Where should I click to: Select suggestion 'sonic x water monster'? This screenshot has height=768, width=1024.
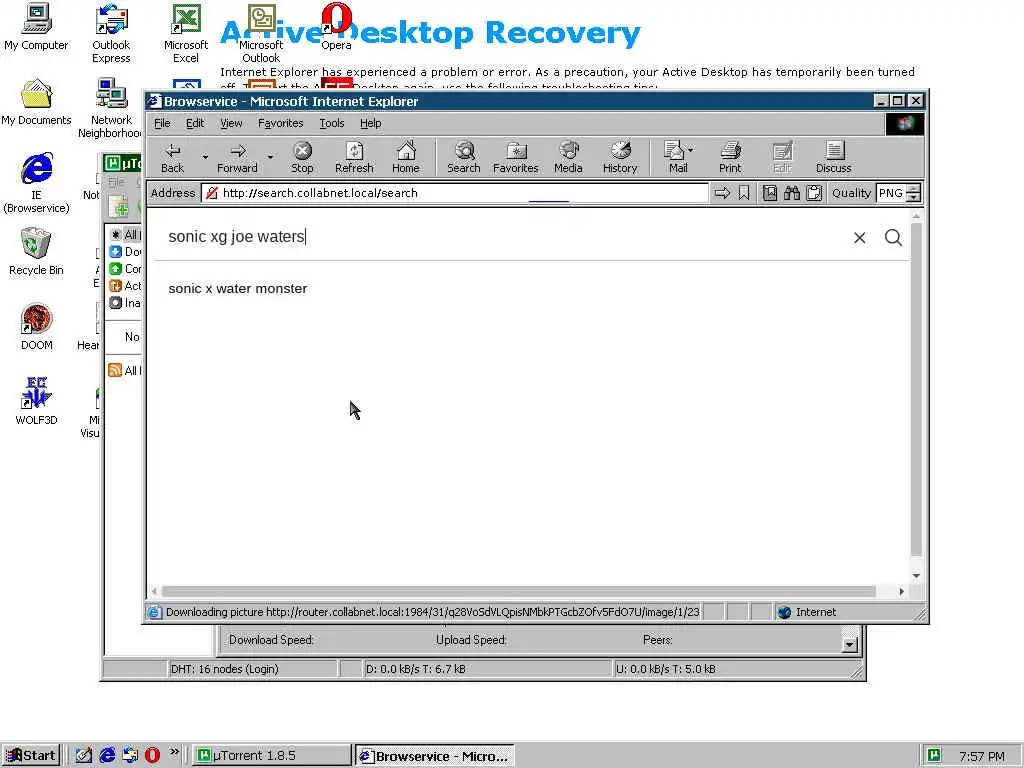coord(238,289)
